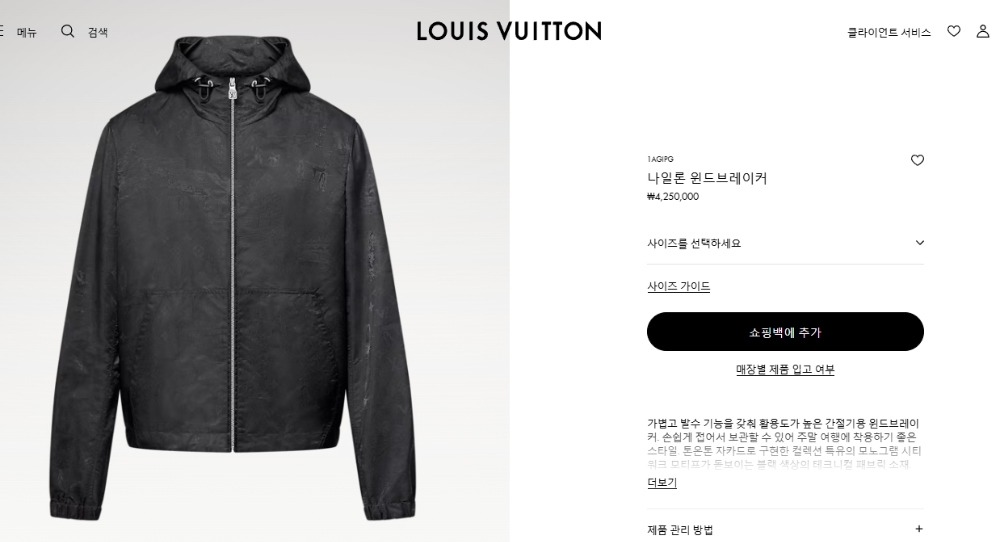Click the chevron arrow on size selector
1000x542 pixels.
[920, 242]
